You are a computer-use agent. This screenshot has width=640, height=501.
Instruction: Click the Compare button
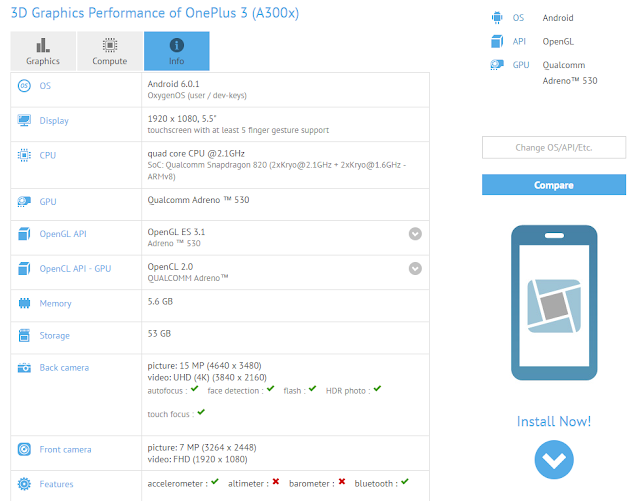[553, 185]
